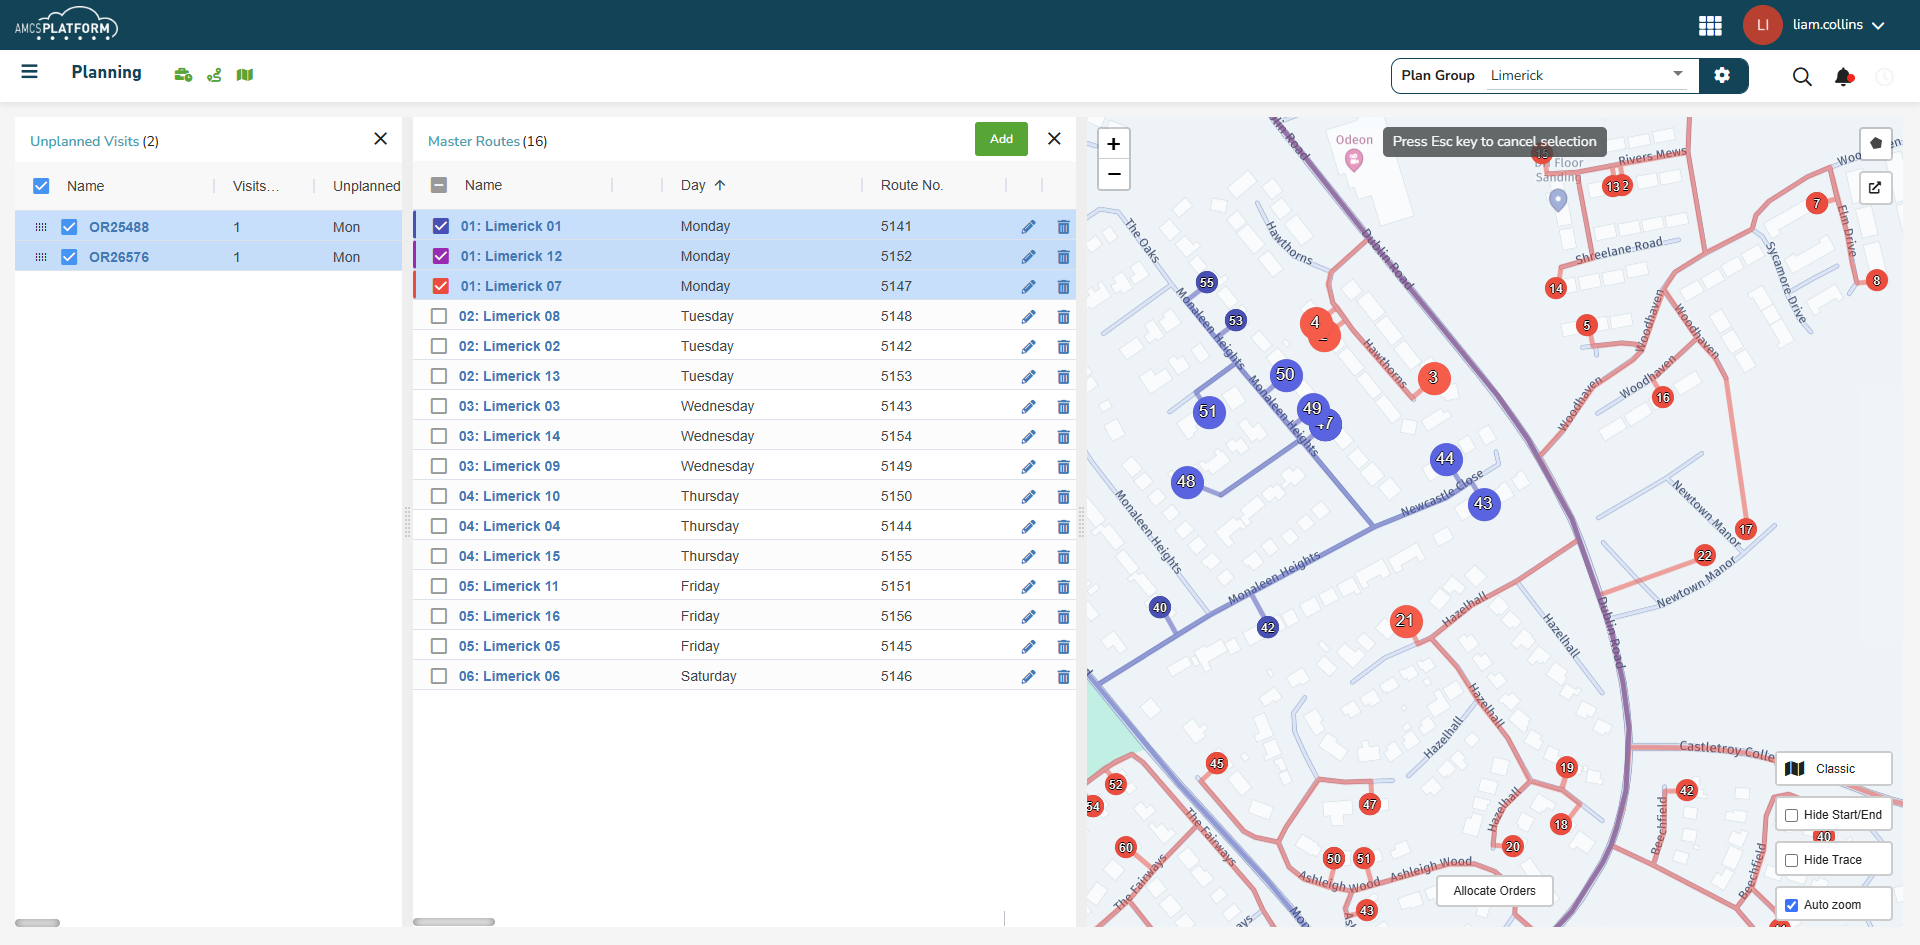Select Saturday cell of Limerick 06
Screen dimensions: 1920x945
coord(709,676)
